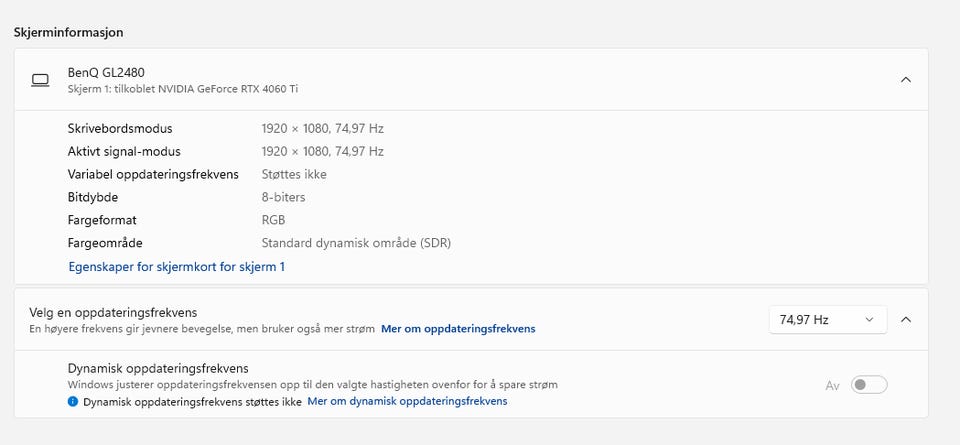Screen dimensions: 960x445
Task: Click the Dynamisk oppdateringsfrekvens støttes ikke notice
Action: pos(192,402)
